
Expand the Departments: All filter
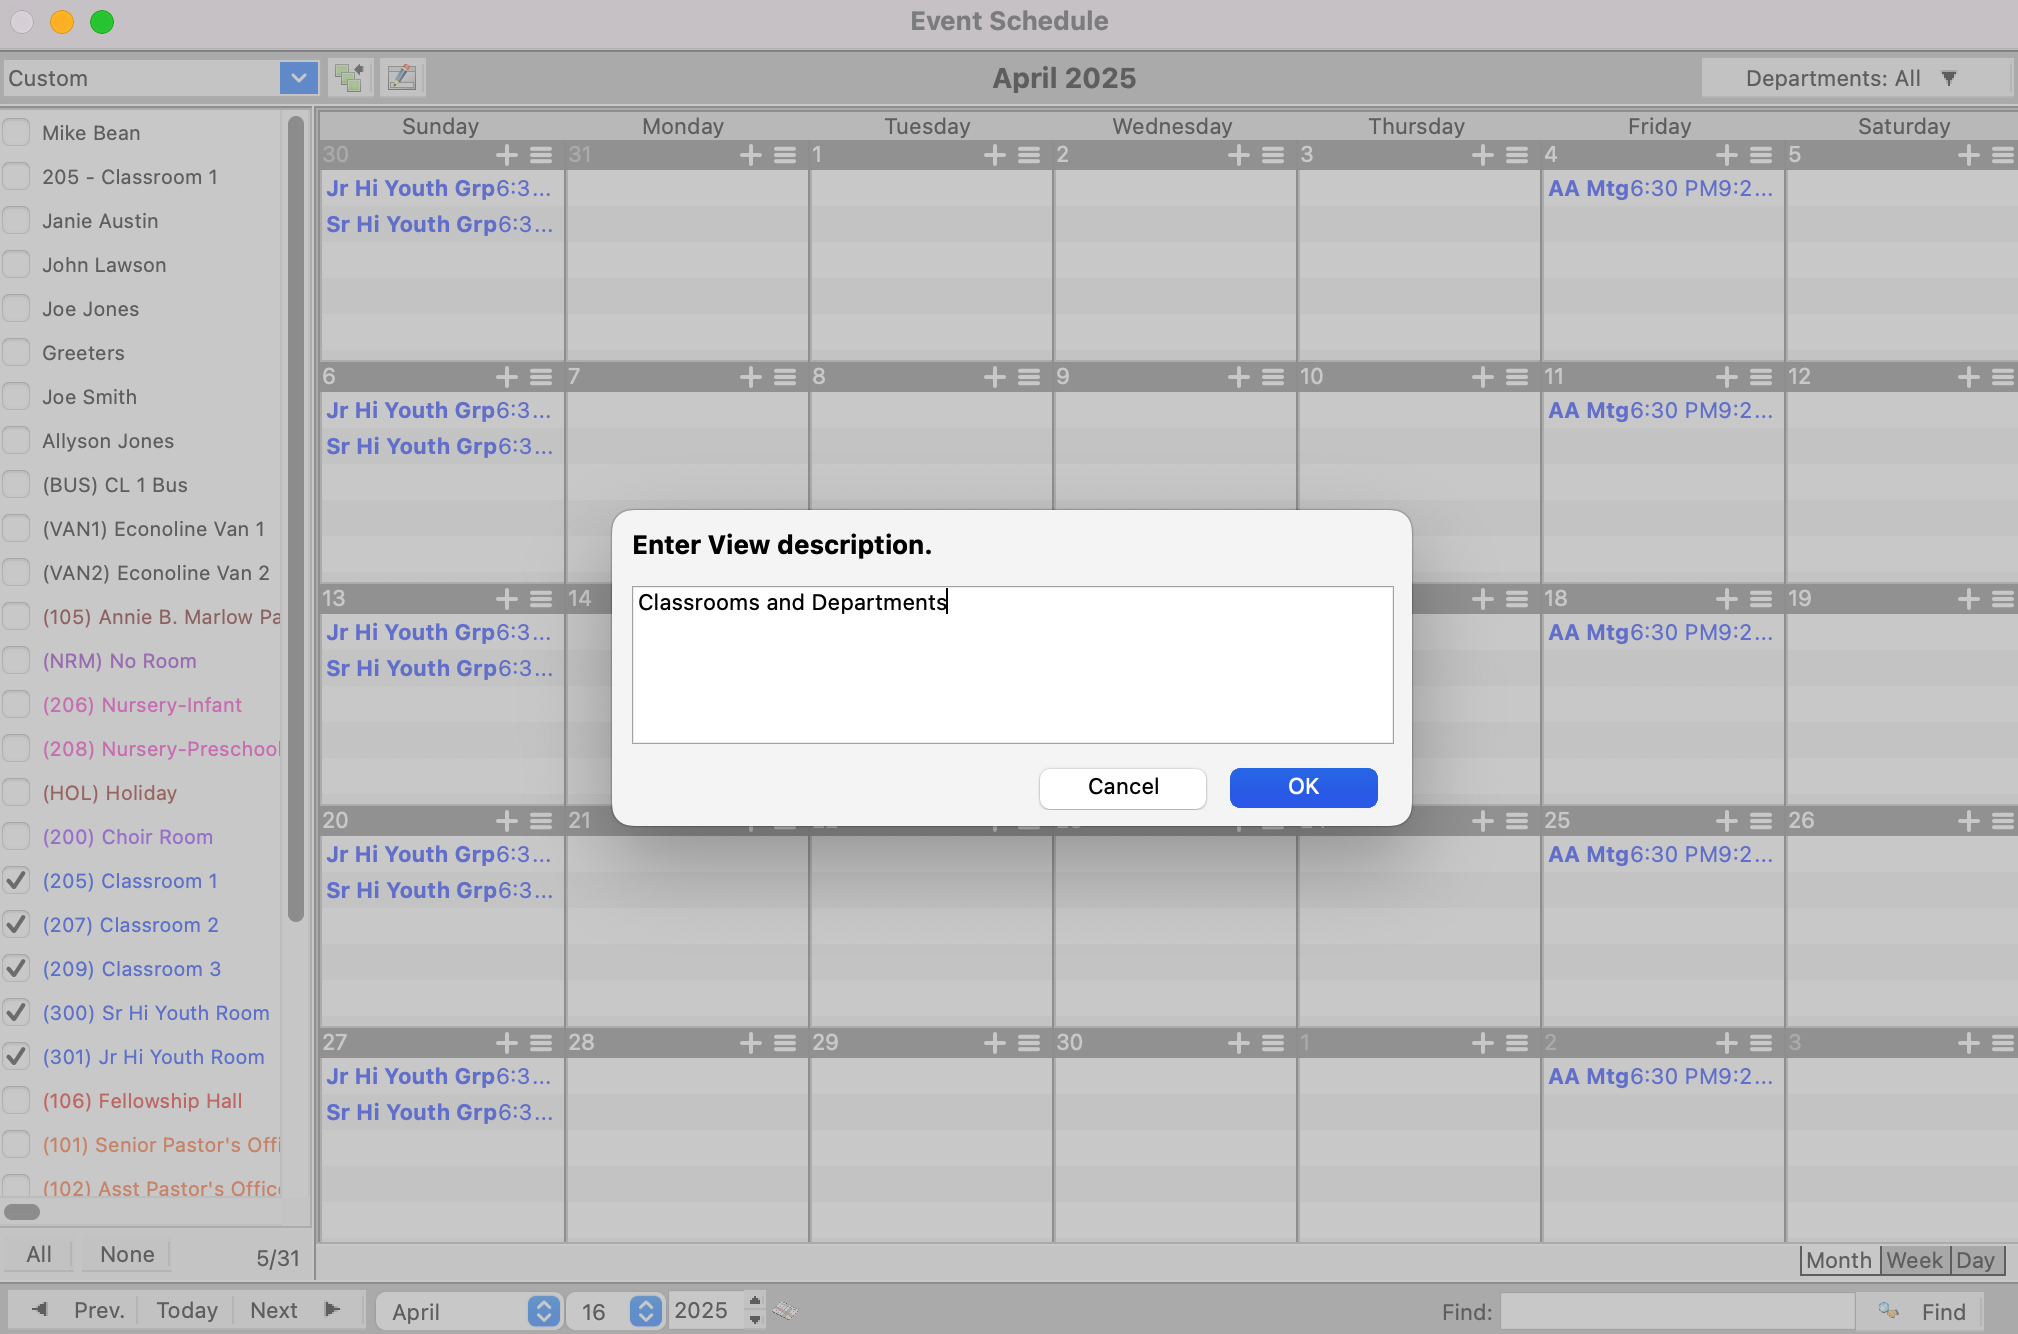[1853, 78]
